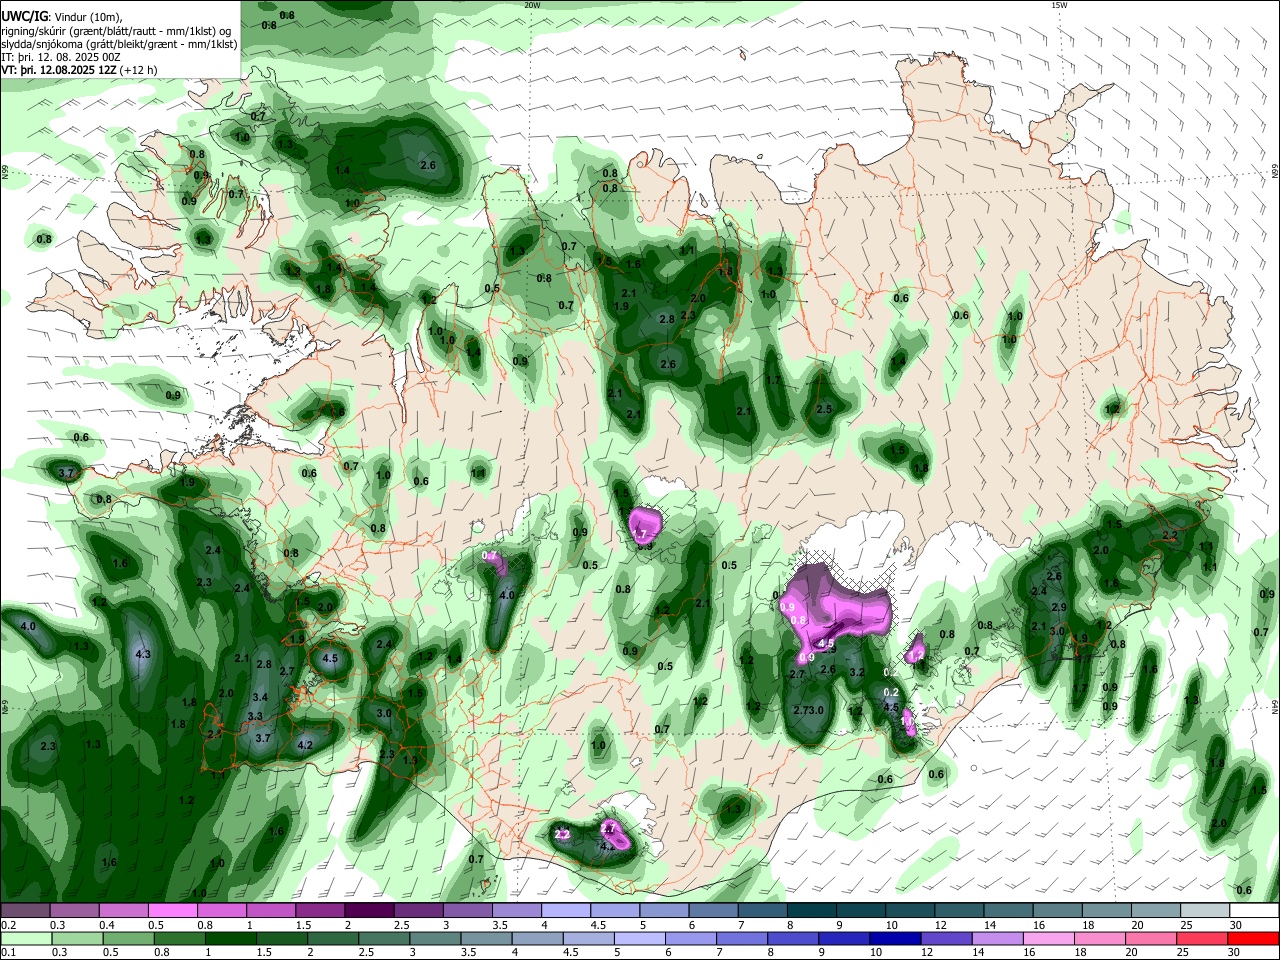The width and height of the screenshot is (1280, 960).
Task: Pick the darkest purple snow swatch labeled 2
Action: [369, 911]
